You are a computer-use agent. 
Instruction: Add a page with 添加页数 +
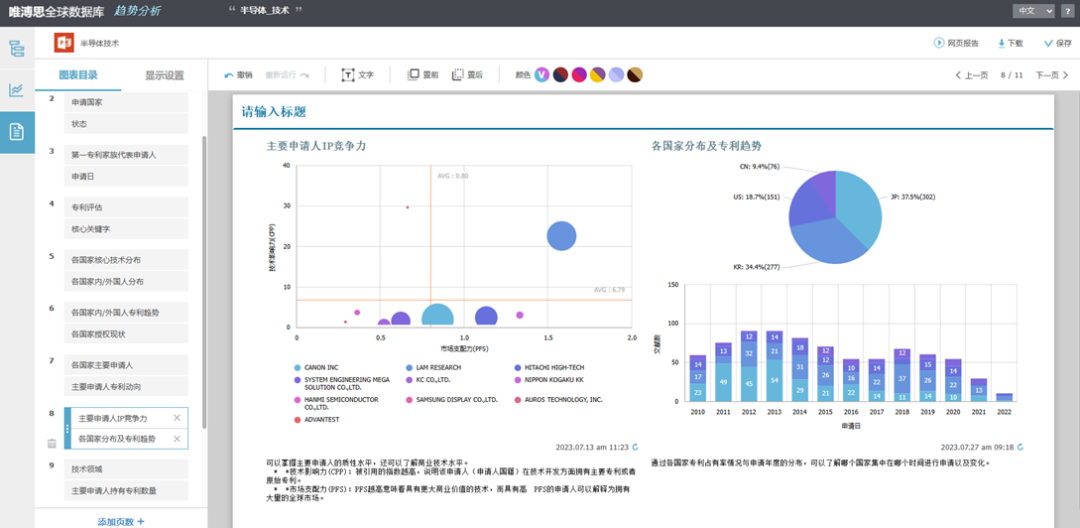click(121, 521)
